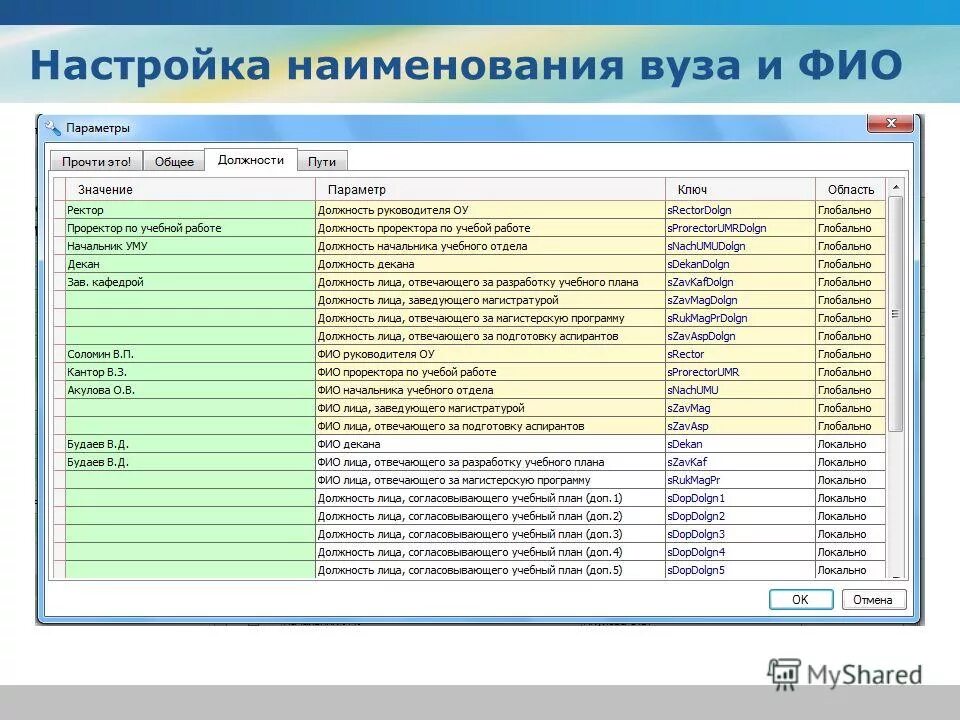Image resolution: width=960 pixels, height=720 pixels.
Task: Click the OK button
Action: point(800,599)
